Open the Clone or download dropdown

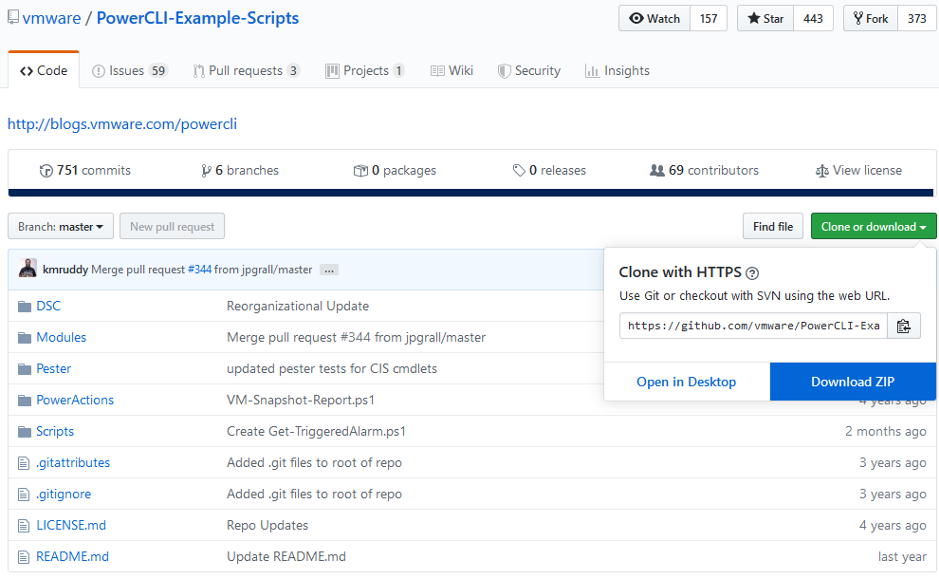(x=873, y=226)
